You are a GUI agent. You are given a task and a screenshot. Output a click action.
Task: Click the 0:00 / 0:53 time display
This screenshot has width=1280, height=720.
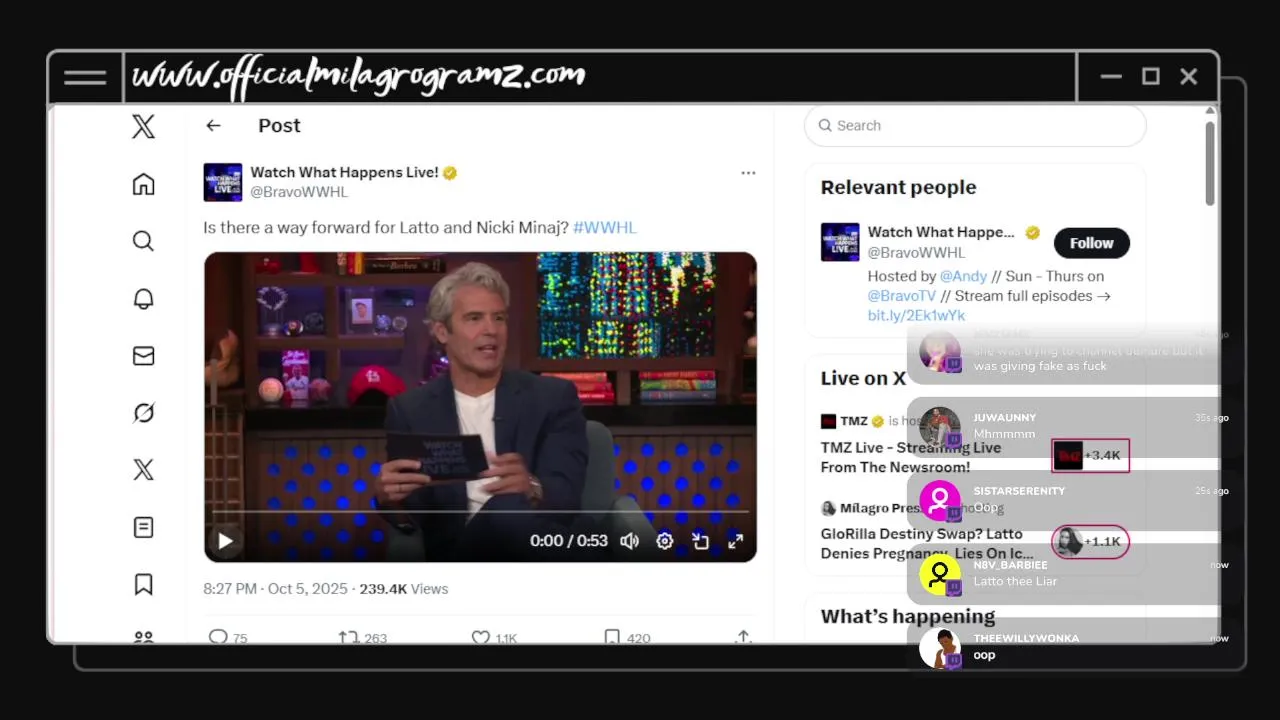(x=569, y=541)
